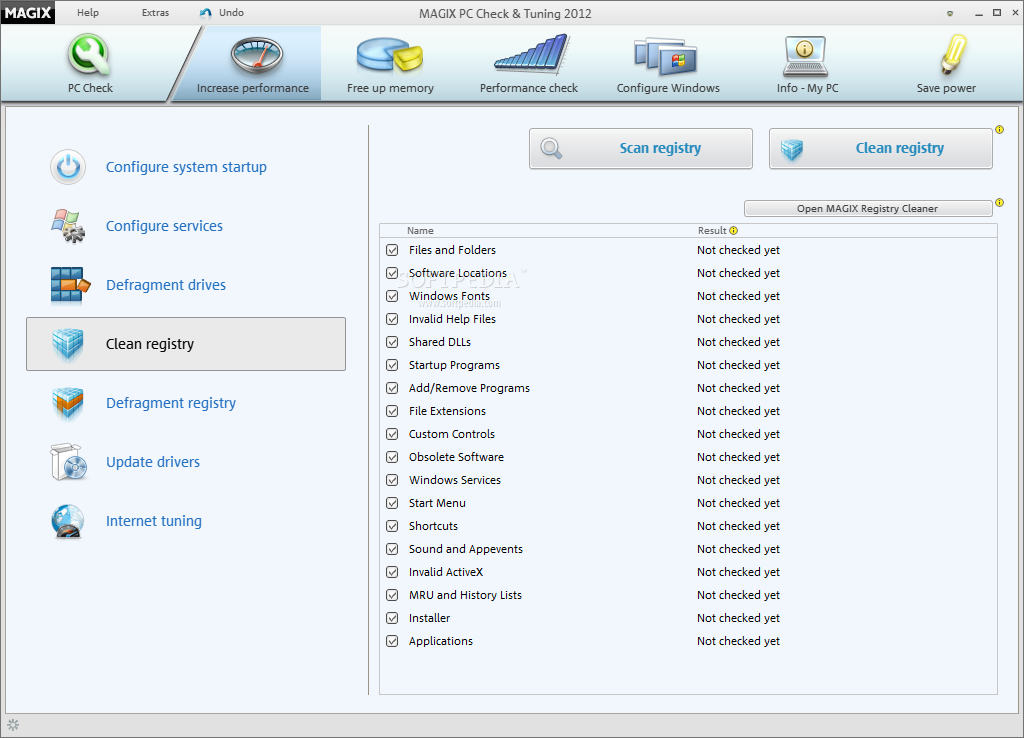The image size is (1024, 738).
Task: Uncheck the Sound and Appevents checkbox
Action: [392, 549]
